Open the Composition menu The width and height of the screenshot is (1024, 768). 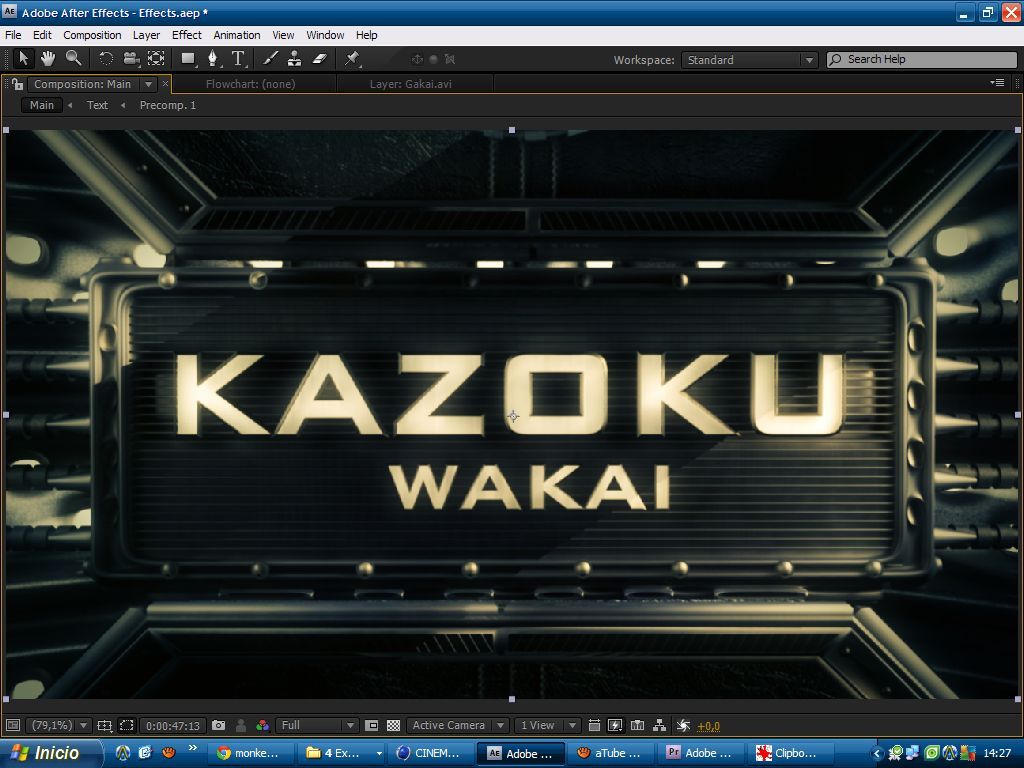coord(92,35)
